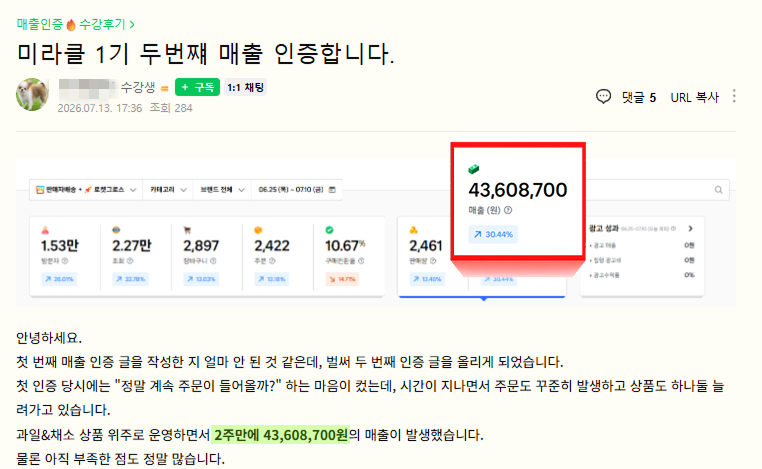This screenshot has height=469, width=762.
Task: Open help icon next to 조회
Action: point(130,261)
